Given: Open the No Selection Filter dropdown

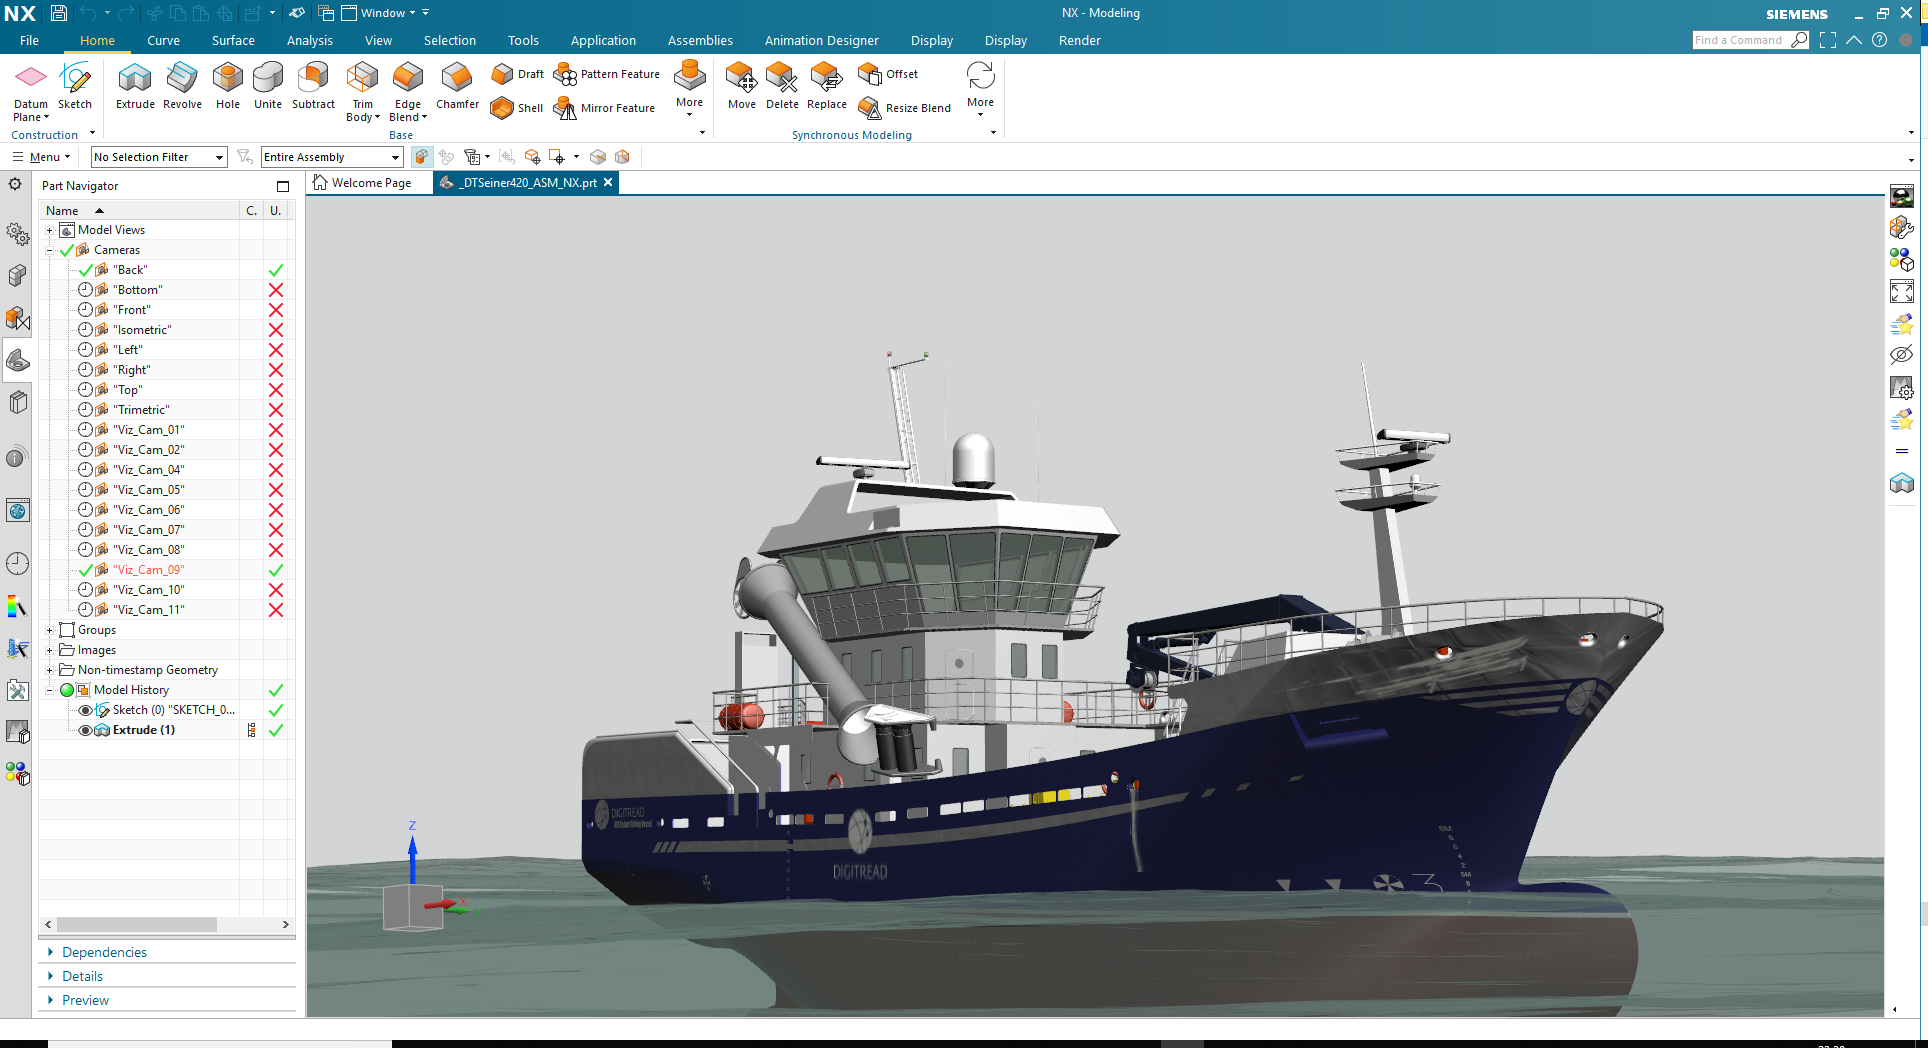Looking at the screenshot, I should click(x=158, y=157).
